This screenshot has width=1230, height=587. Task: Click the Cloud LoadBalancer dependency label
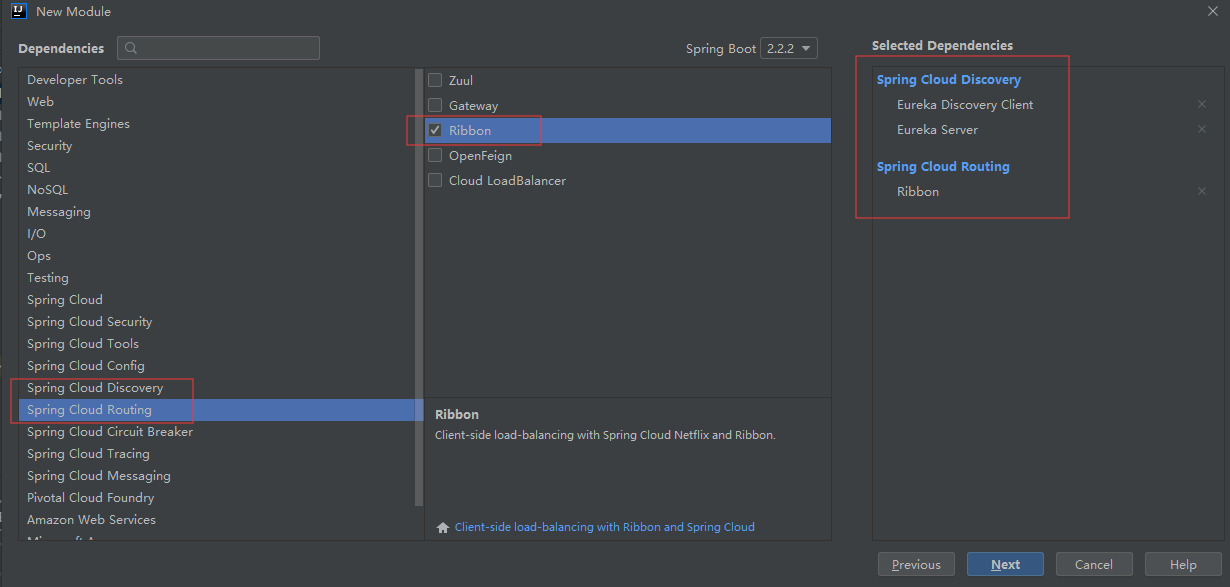tap(507, 180)
